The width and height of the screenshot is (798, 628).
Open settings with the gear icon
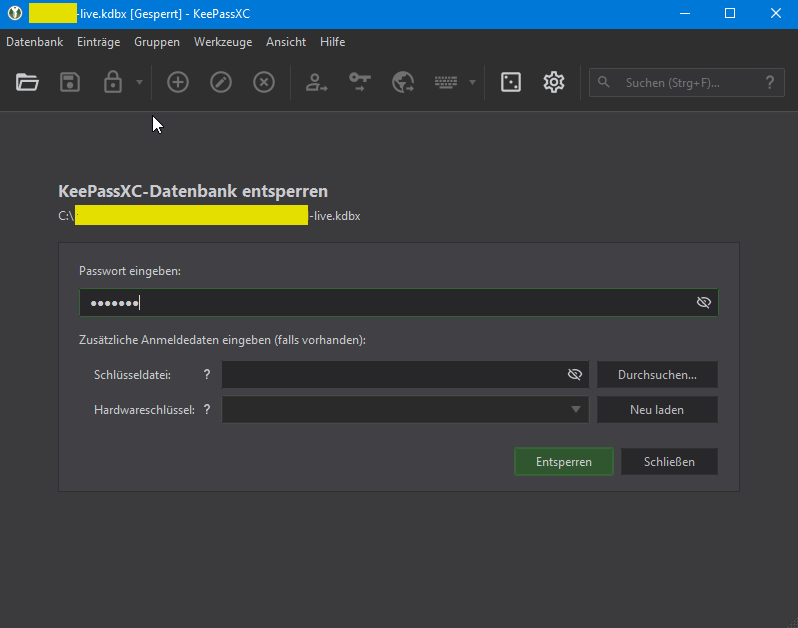pyautogui.click(x=554, y=82)
